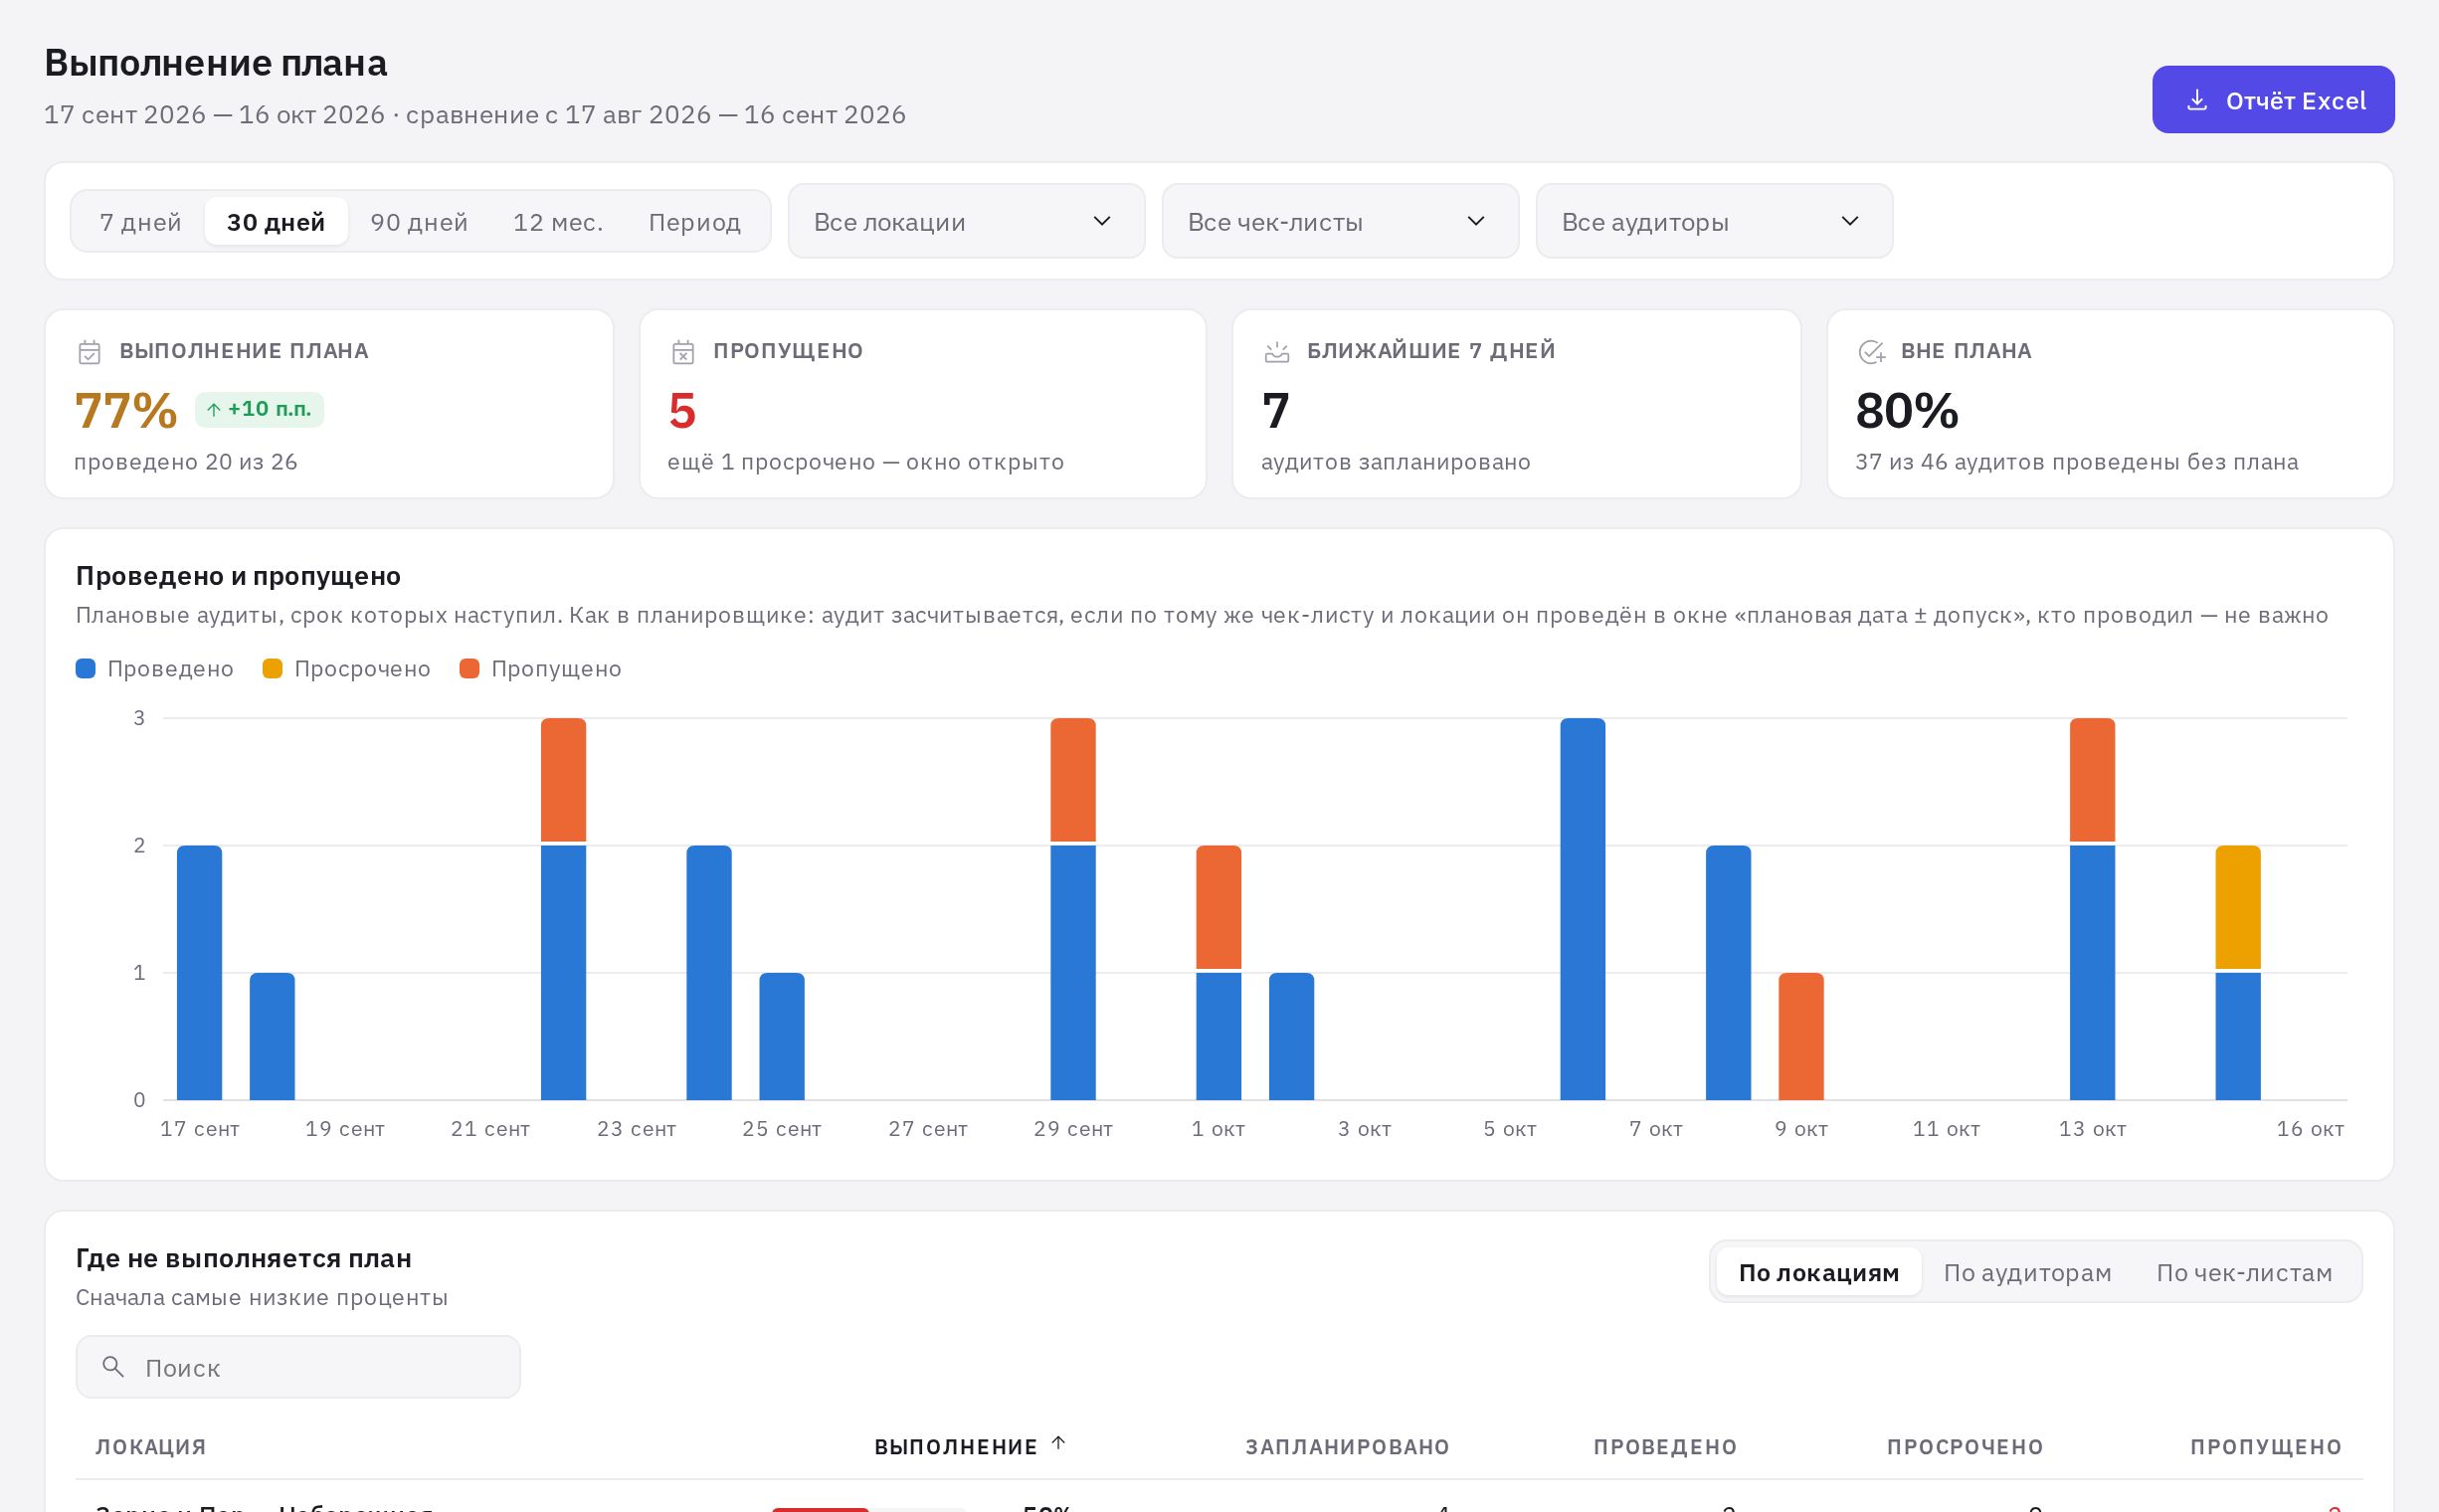Toggle the blue Проведено legend swatch
This screenshot has height=1512, width=2439.
(86, 669)
